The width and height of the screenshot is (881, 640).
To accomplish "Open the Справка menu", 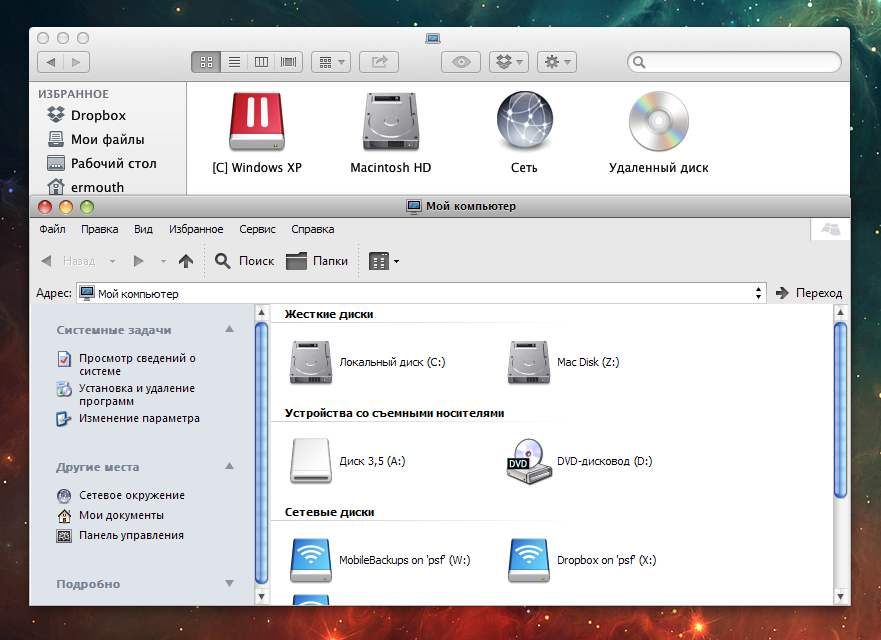I will pyautogui.click(x=312, y=229).
